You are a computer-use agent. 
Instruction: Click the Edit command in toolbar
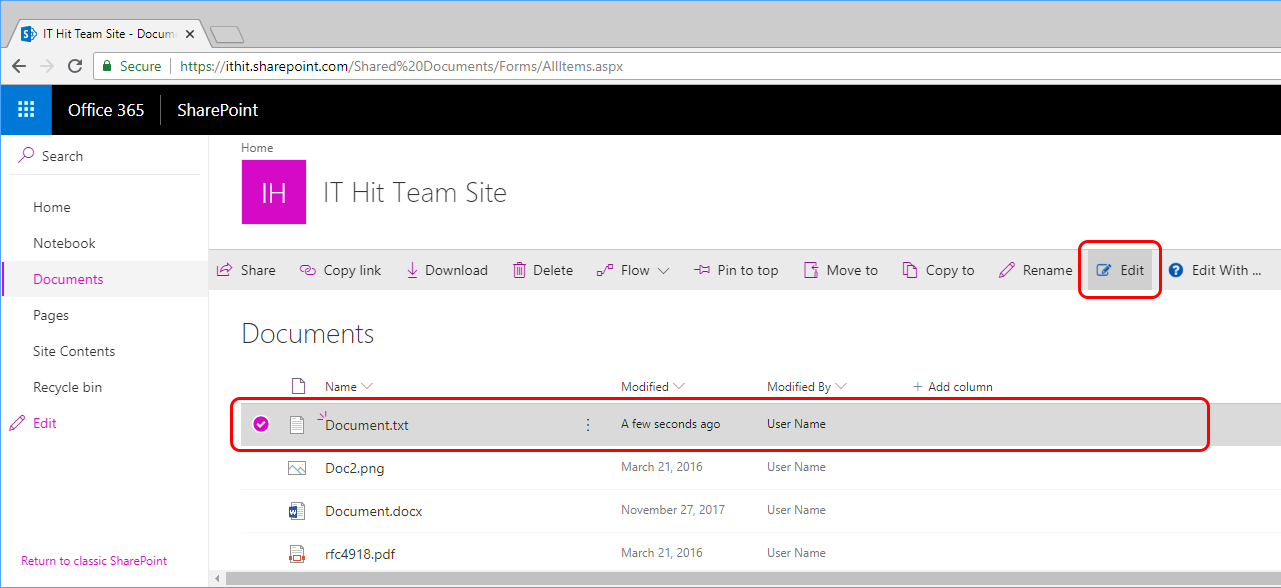point(1120,270)
